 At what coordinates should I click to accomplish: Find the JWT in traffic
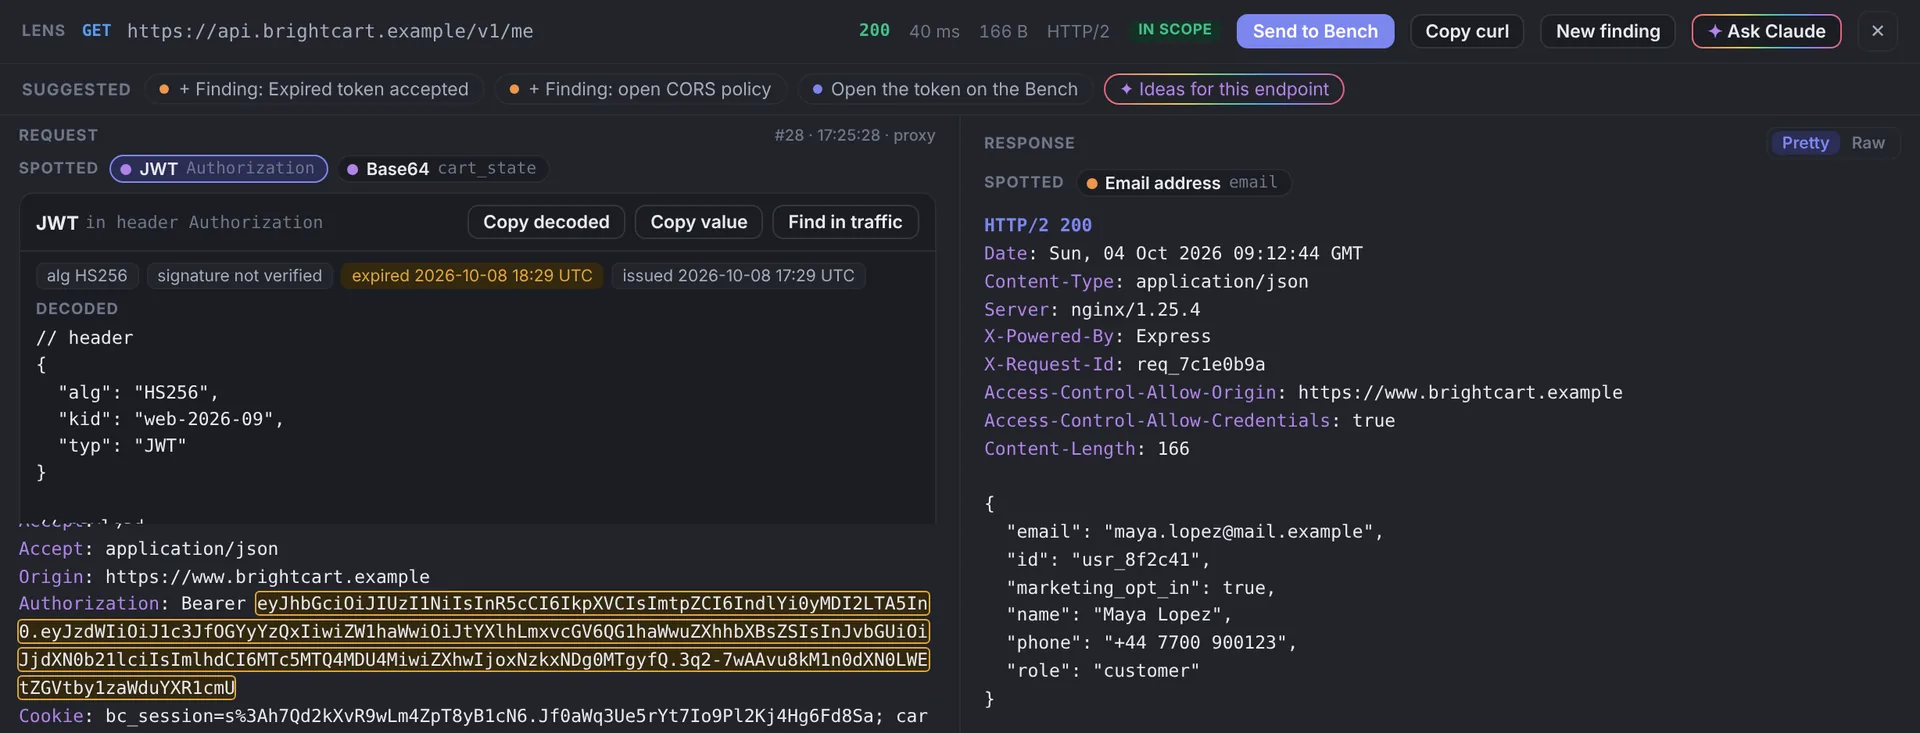845,222
